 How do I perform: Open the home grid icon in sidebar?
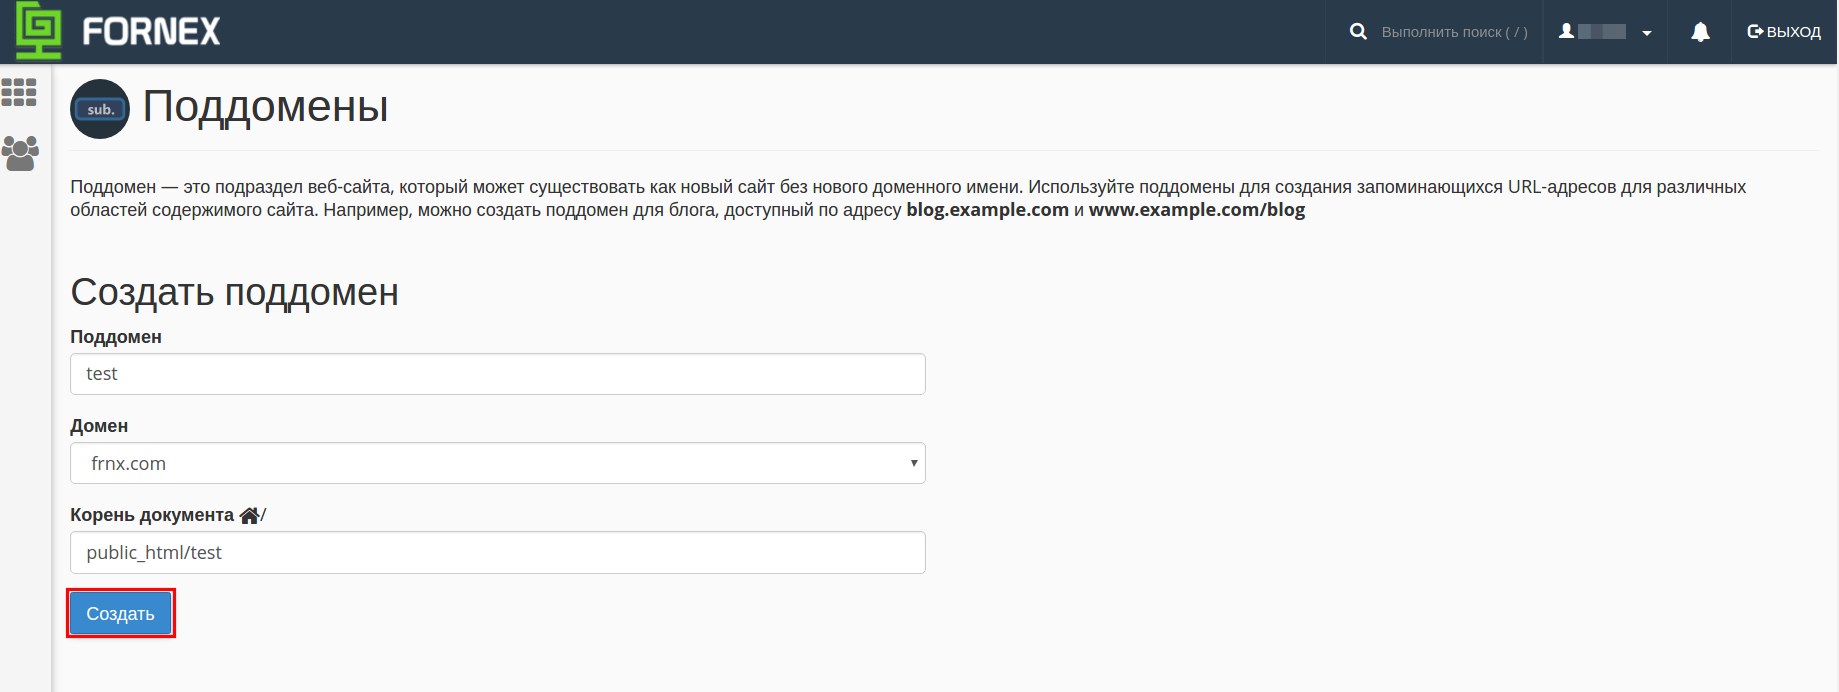coord(19,92)
